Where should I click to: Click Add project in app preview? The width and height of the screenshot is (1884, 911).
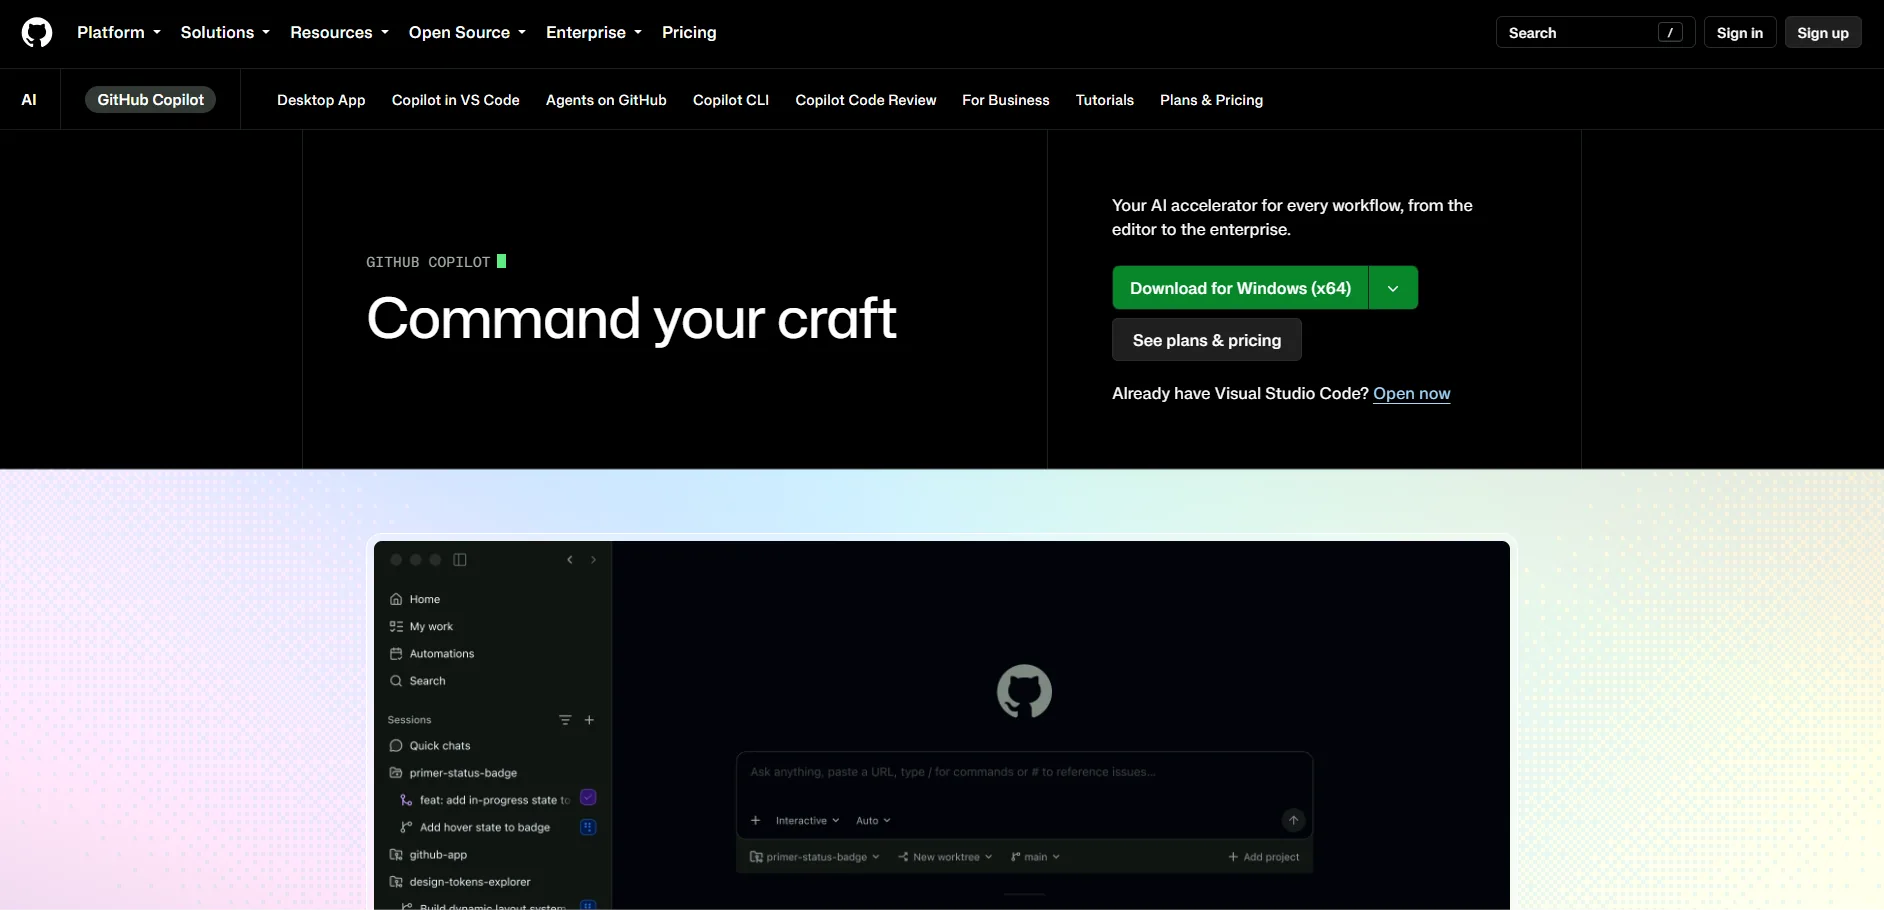1264,857
